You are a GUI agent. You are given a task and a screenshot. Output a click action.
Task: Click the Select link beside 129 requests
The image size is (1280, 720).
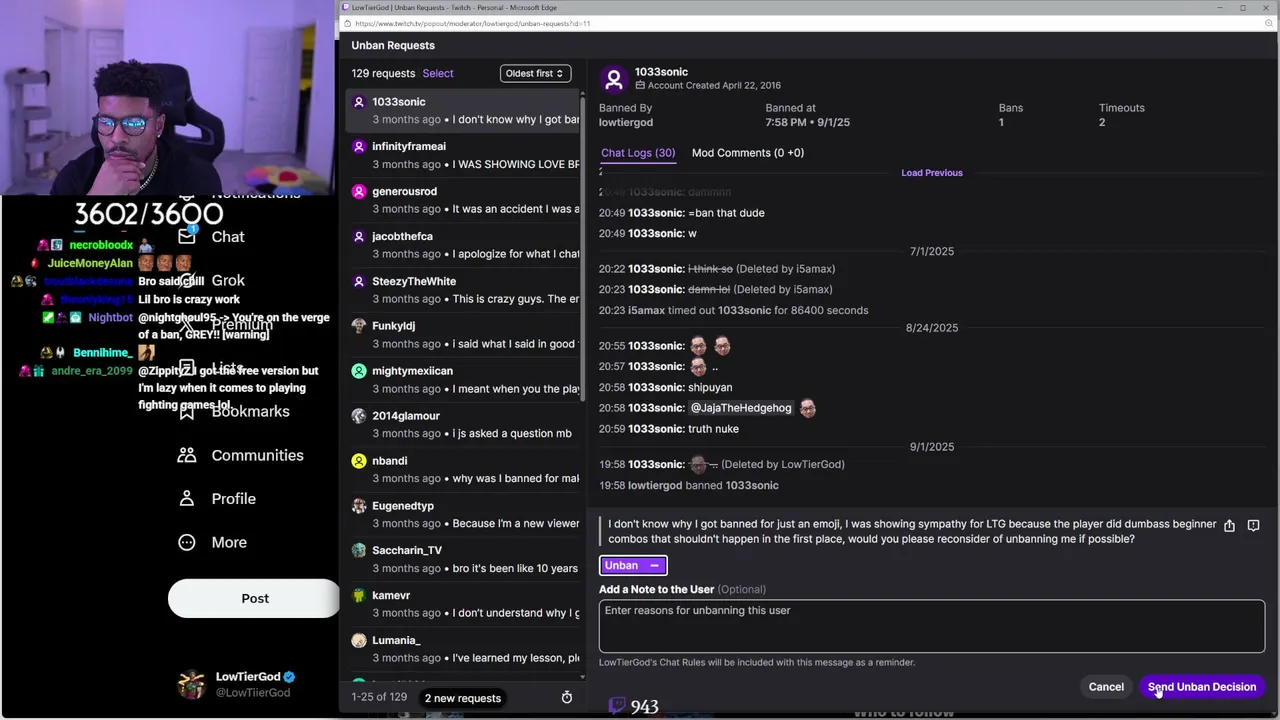pyautogui.click(x=438, y=73)
